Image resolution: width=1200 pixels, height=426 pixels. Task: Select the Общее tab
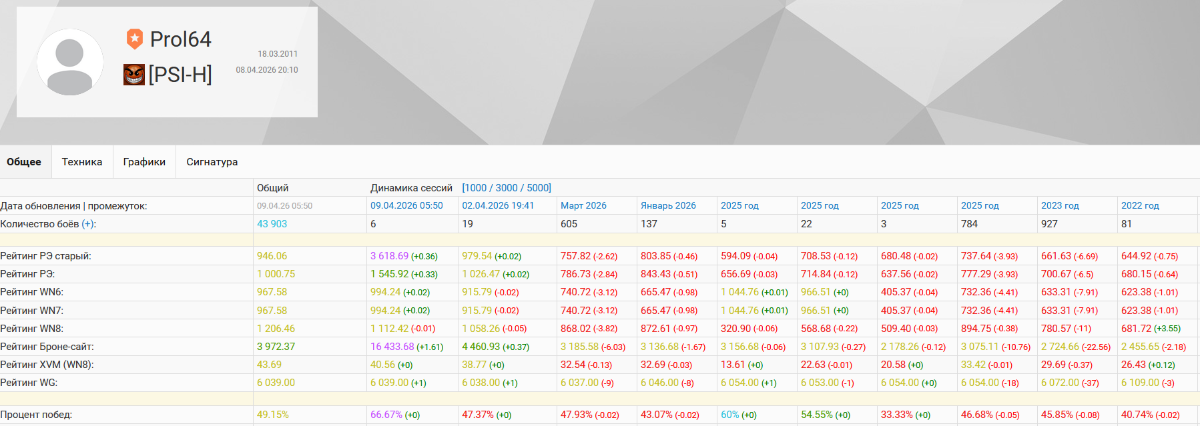click(x=24, y=161)
